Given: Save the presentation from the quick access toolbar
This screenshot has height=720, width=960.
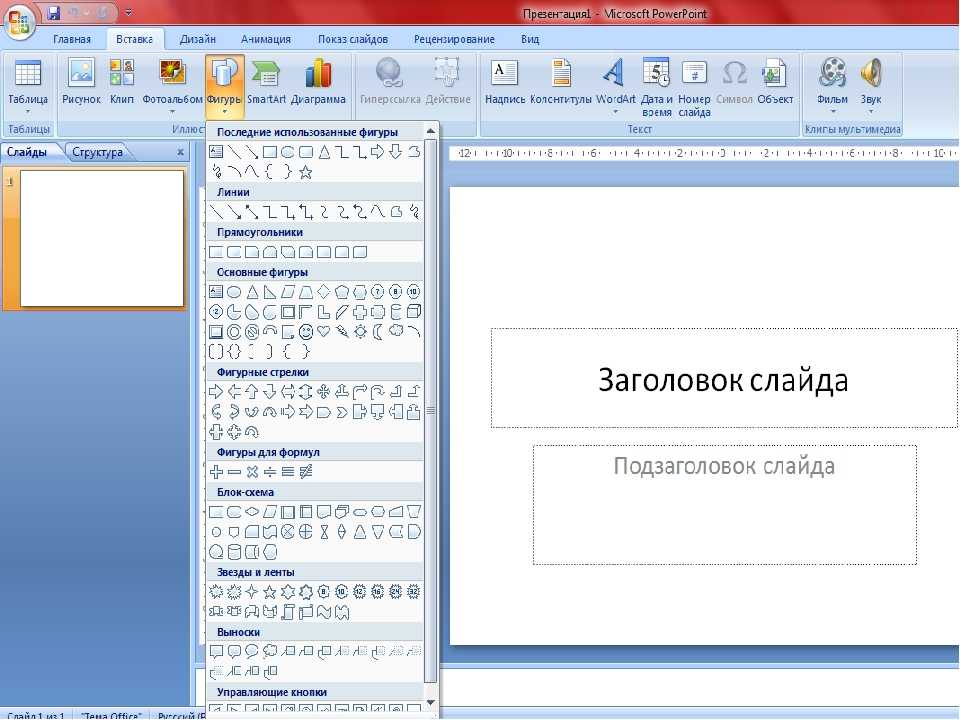Looking at the screenshot, I should tap(54, 12).
